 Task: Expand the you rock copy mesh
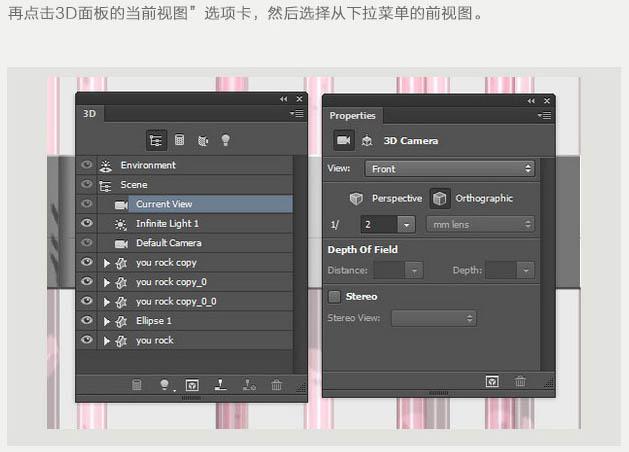pos(107,263)
